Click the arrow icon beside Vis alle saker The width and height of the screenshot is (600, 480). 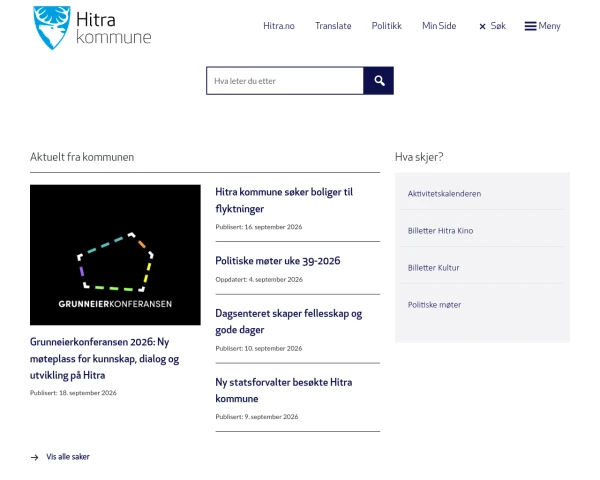[34, 457]
